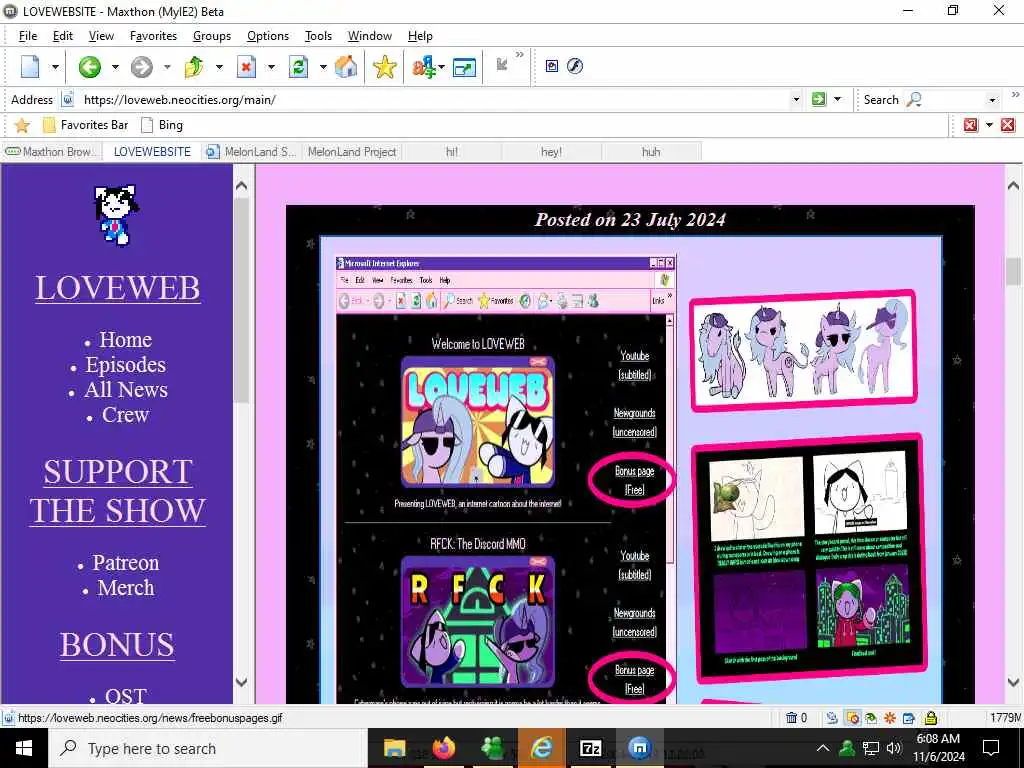Open Windows Start menu
This screenshot has width=1024, height=768.
[x=24, y=748]
